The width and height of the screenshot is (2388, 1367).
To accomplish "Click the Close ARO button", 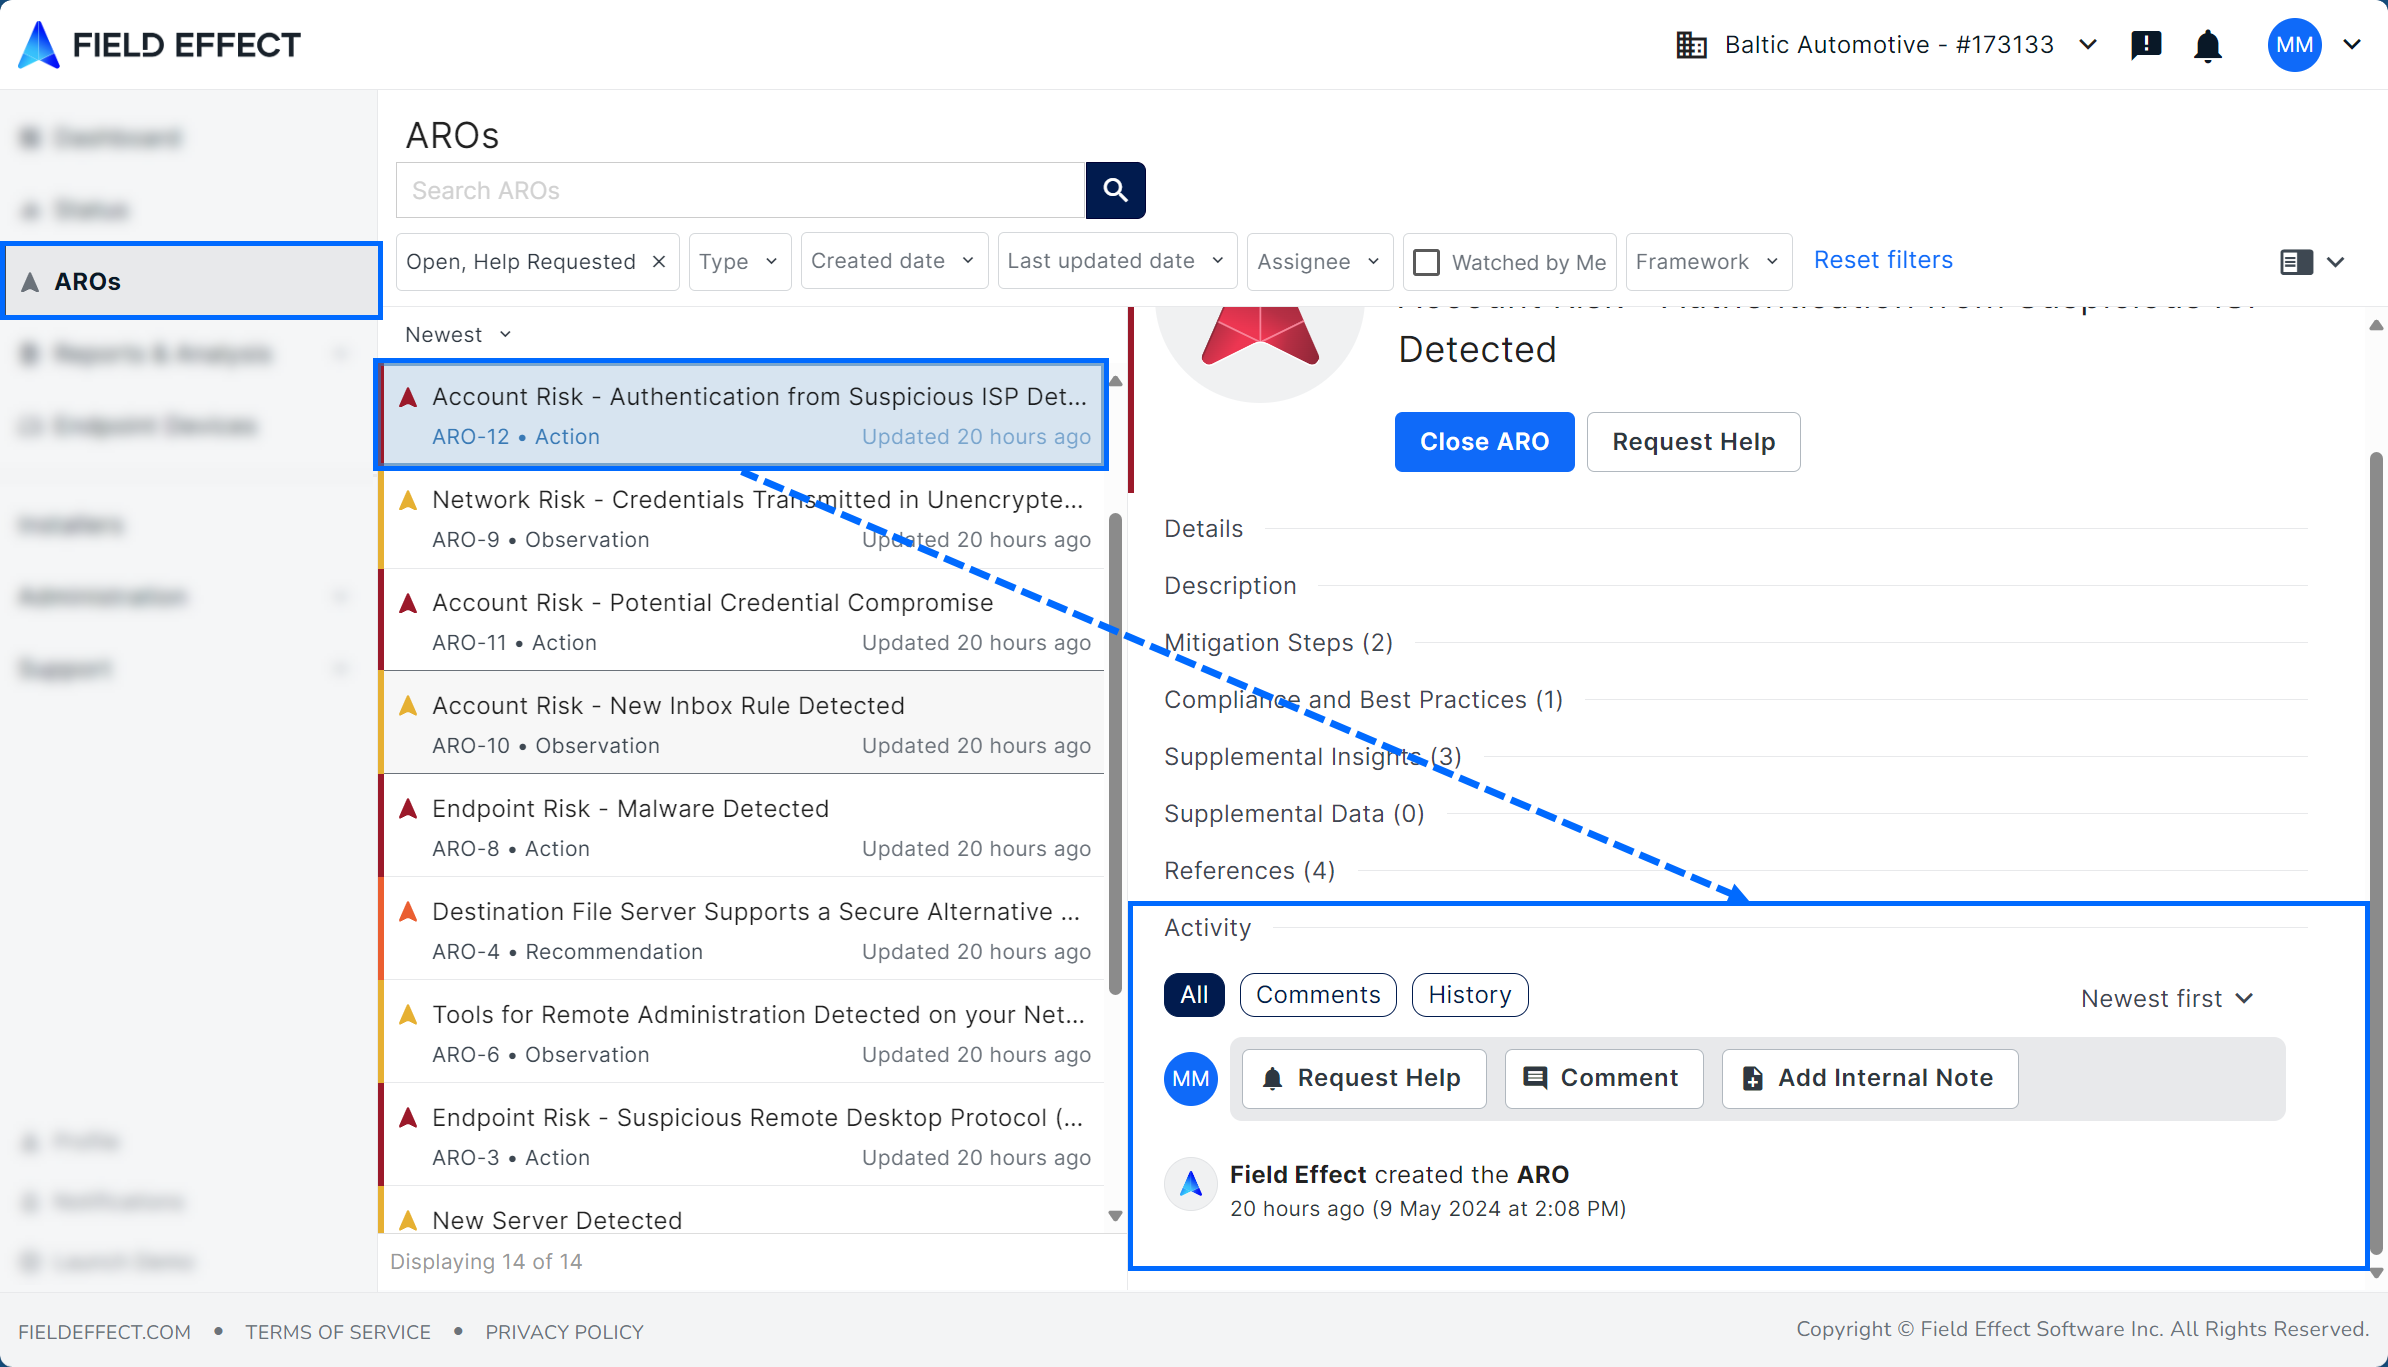I will pos(1484,442).
